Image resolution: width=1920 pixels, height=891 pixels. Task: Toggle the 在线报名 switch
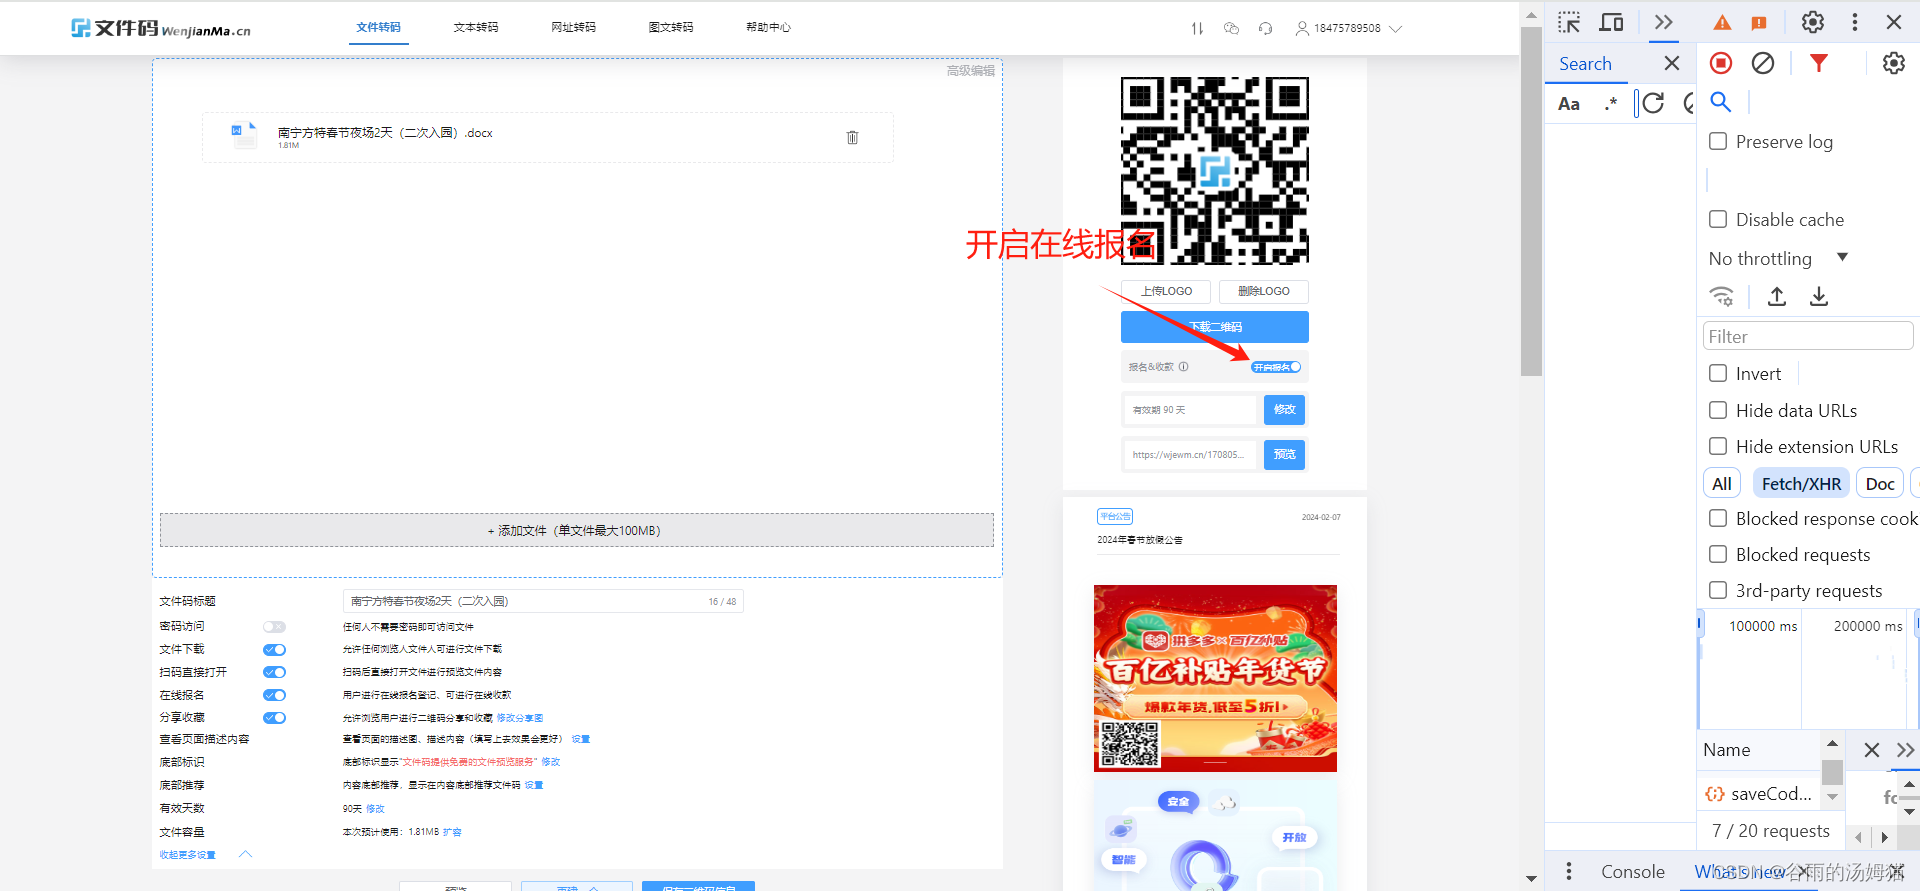coord(274,695)
